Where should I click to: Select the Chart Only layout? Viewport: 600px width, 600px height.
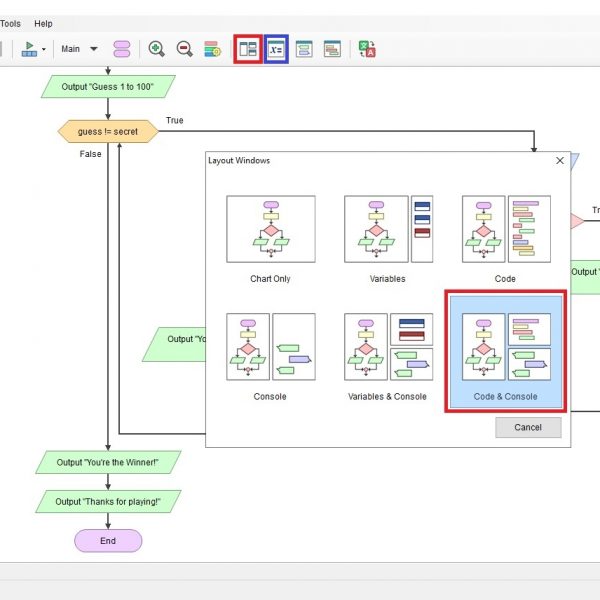[x=270, y=238]
